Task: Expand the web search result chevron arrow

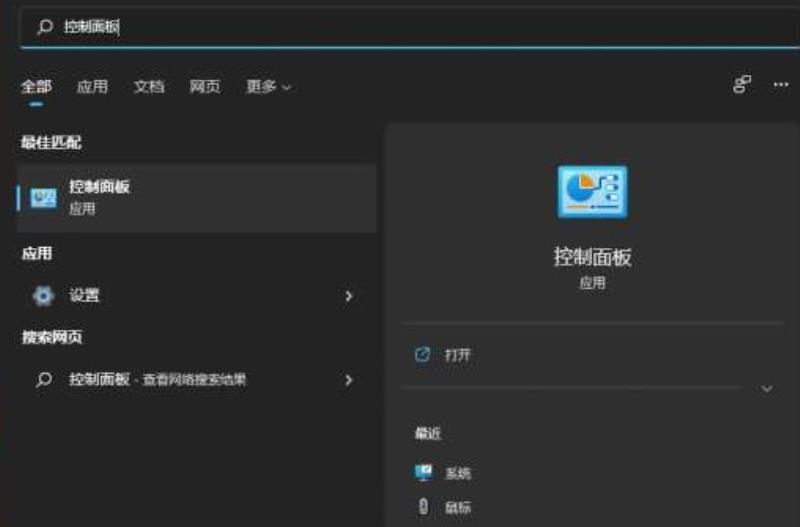Action: (348, 380)
